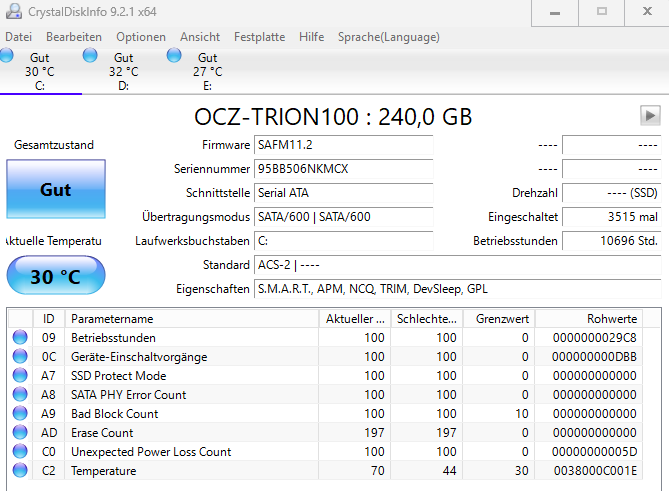Click the Übertragungsmodus field SATA/600
Screen dimensions: 669x491
(343, 217)
